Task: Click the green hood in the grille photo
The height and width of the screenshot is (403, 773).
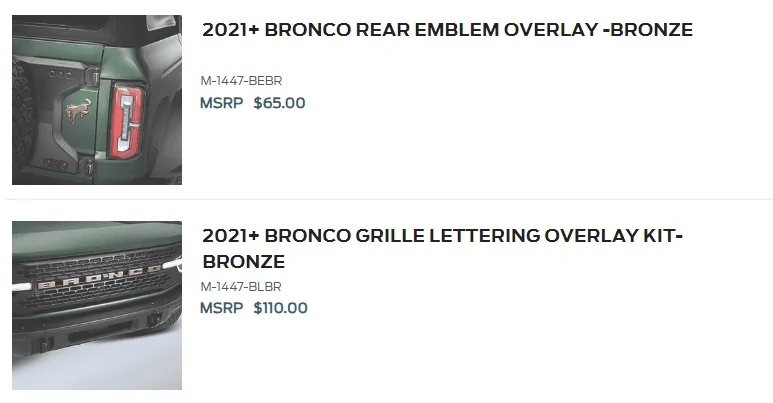Action: click(97, 237)
